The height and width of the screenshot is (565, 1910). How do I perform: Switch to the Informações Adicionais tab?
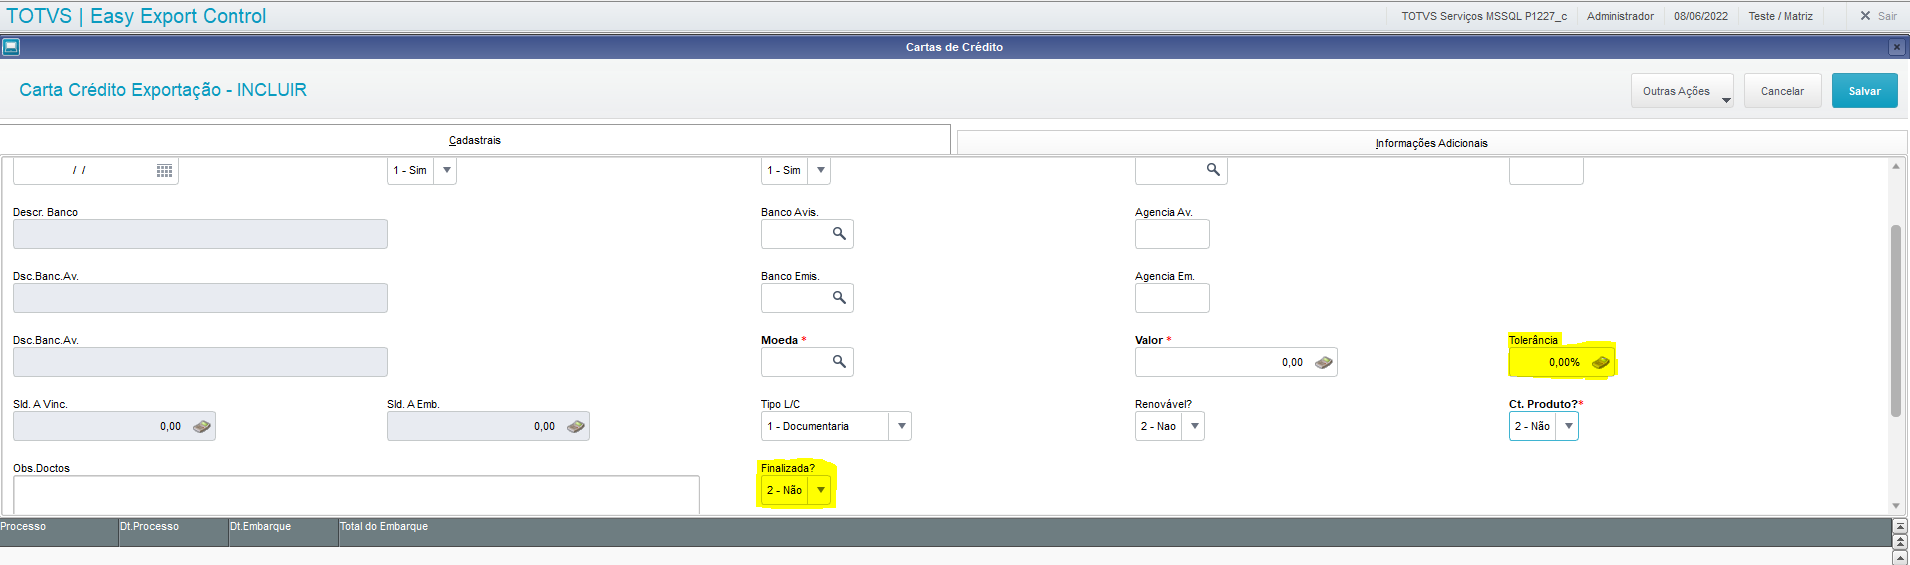[x=1431, y=143]
